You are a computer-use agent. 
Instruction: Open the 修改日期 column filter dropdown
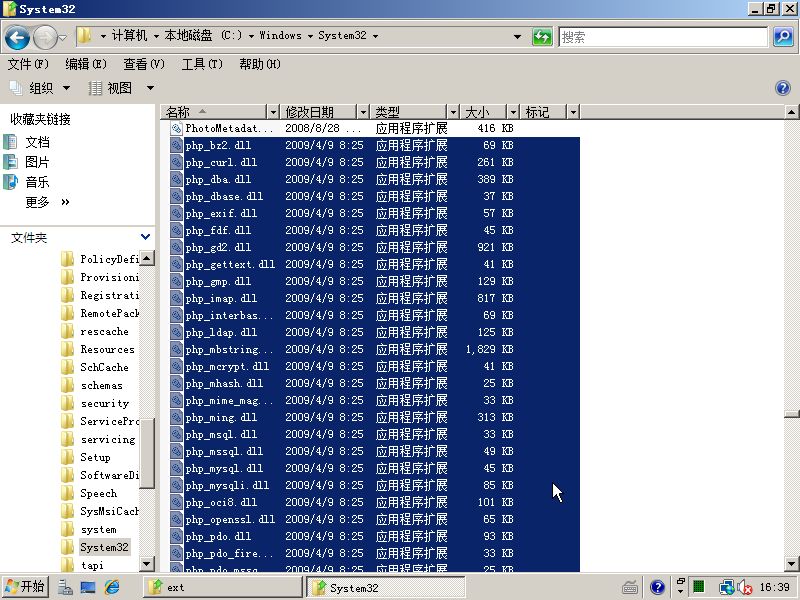click(x=363, y=112)
